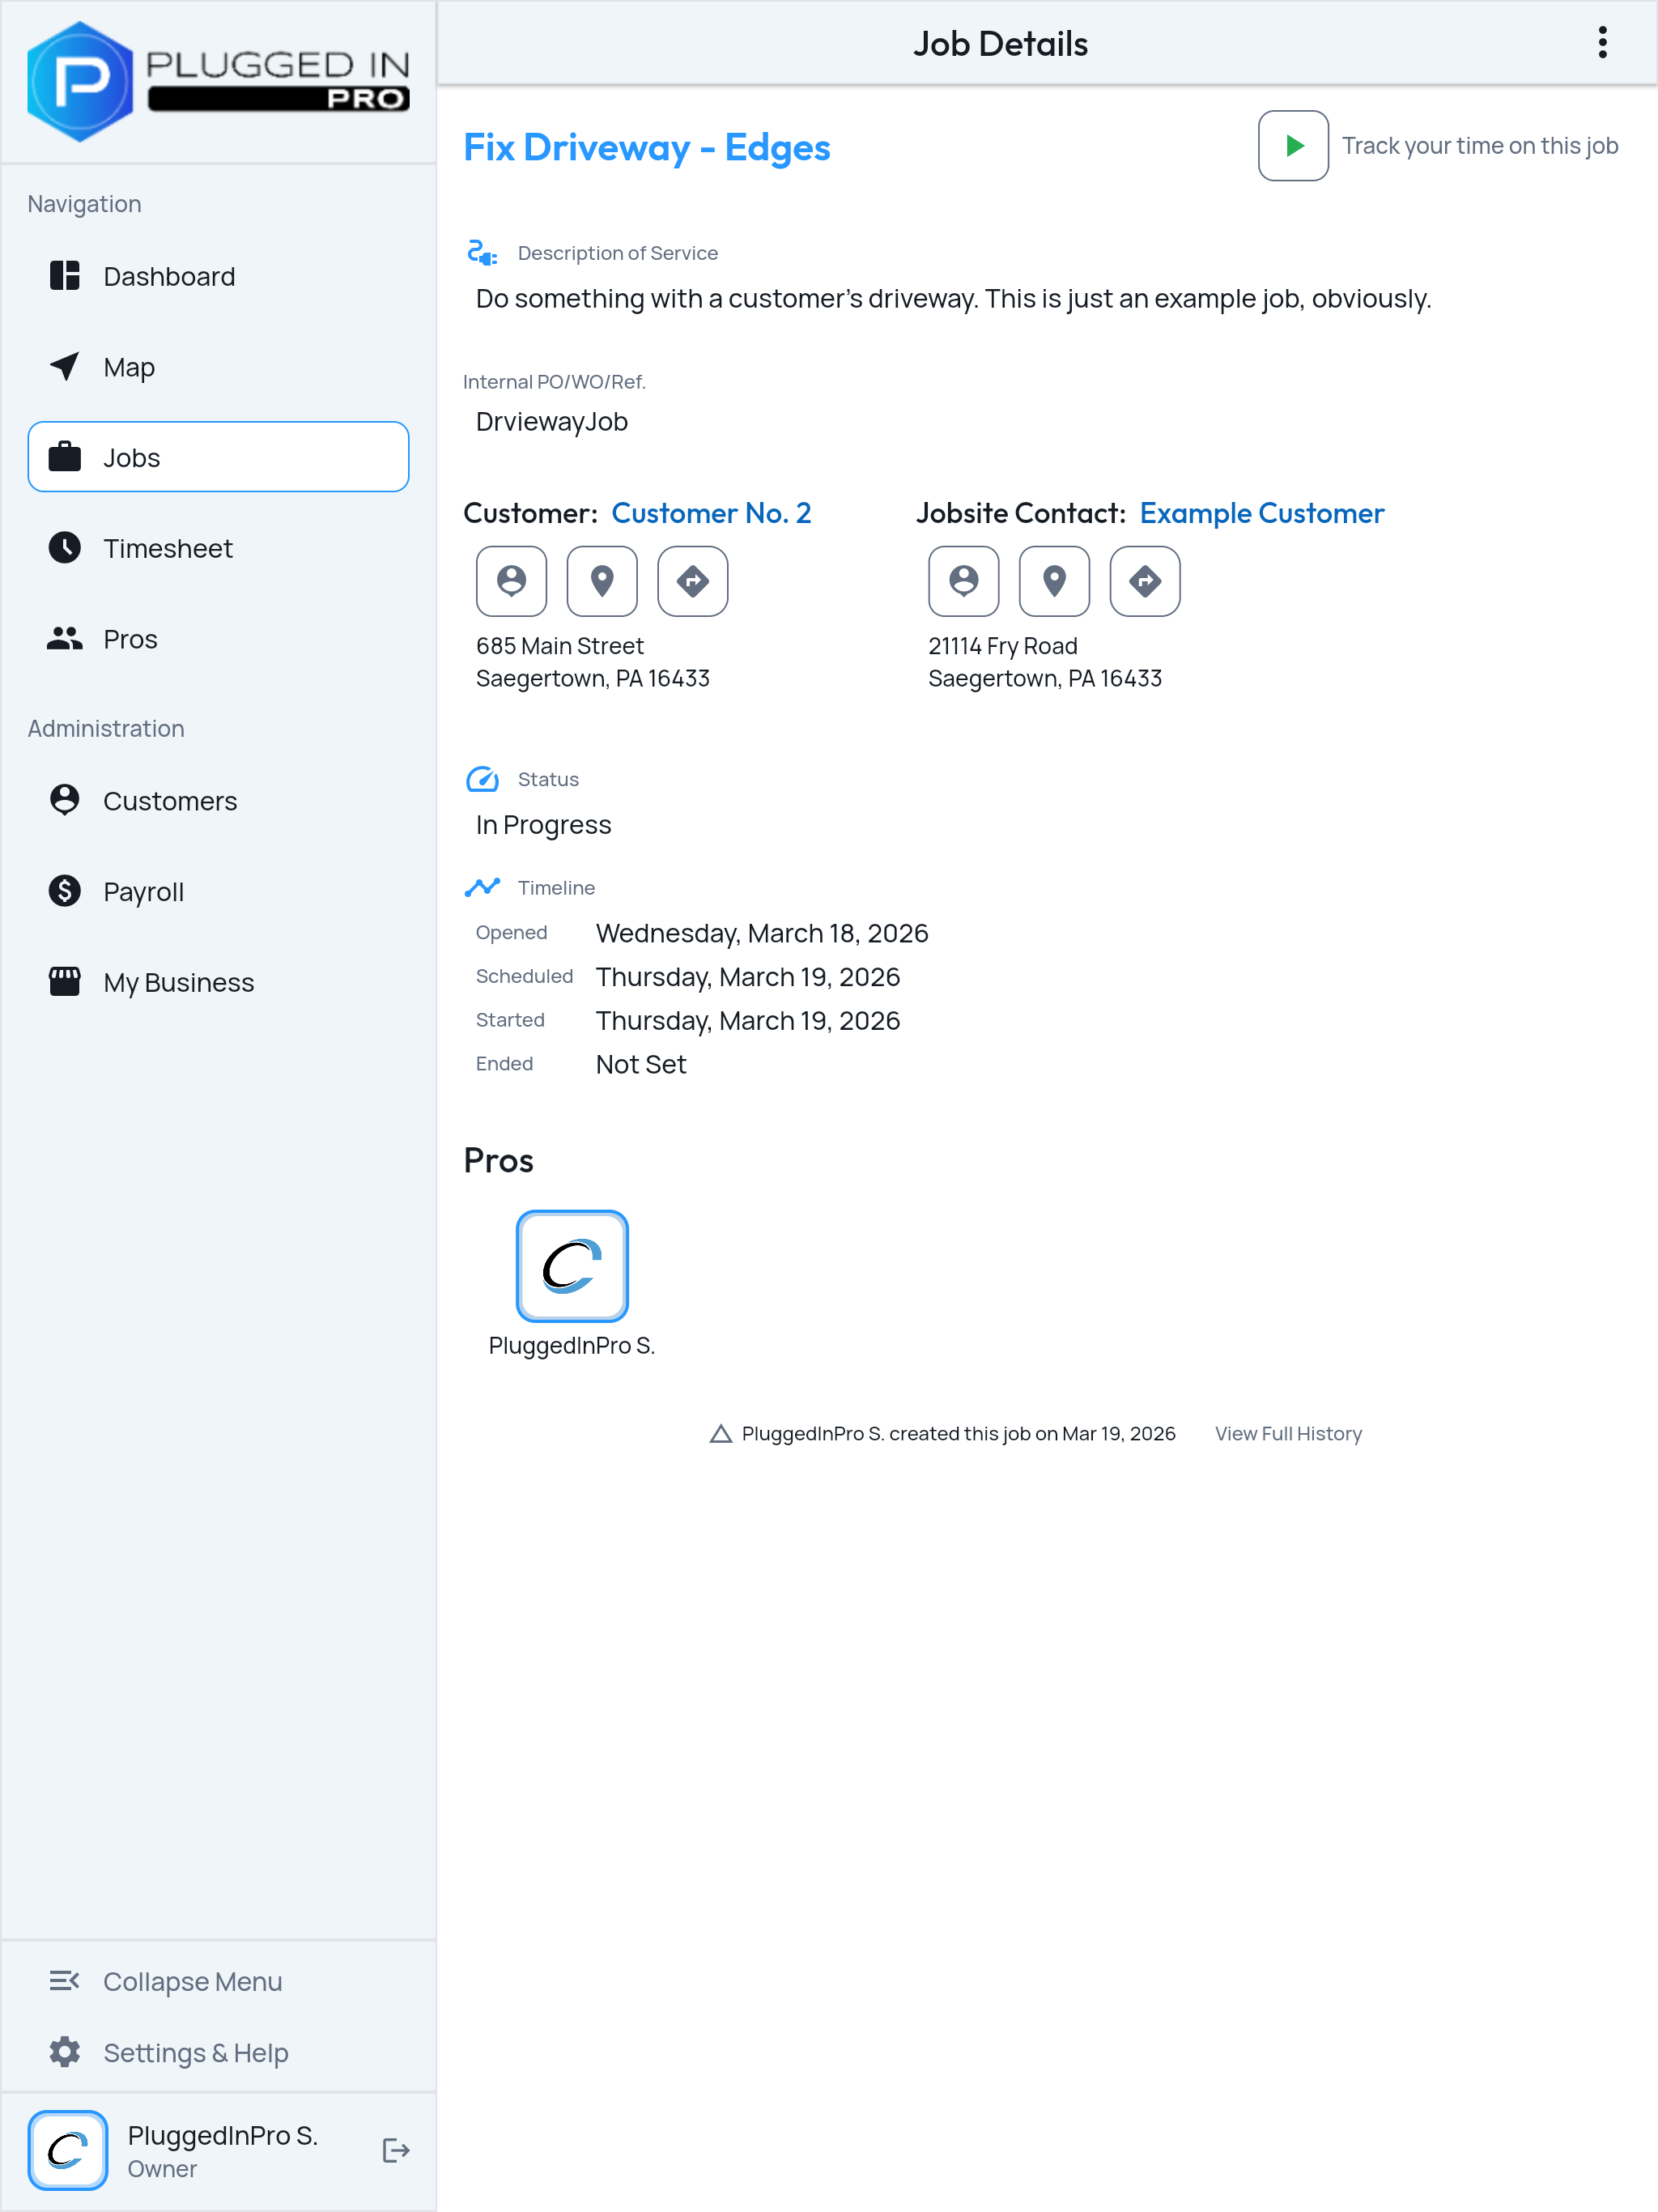Click the 'Track your time on this job' text
This screenshot has width=1658, height=2212.
point(1480,146)
